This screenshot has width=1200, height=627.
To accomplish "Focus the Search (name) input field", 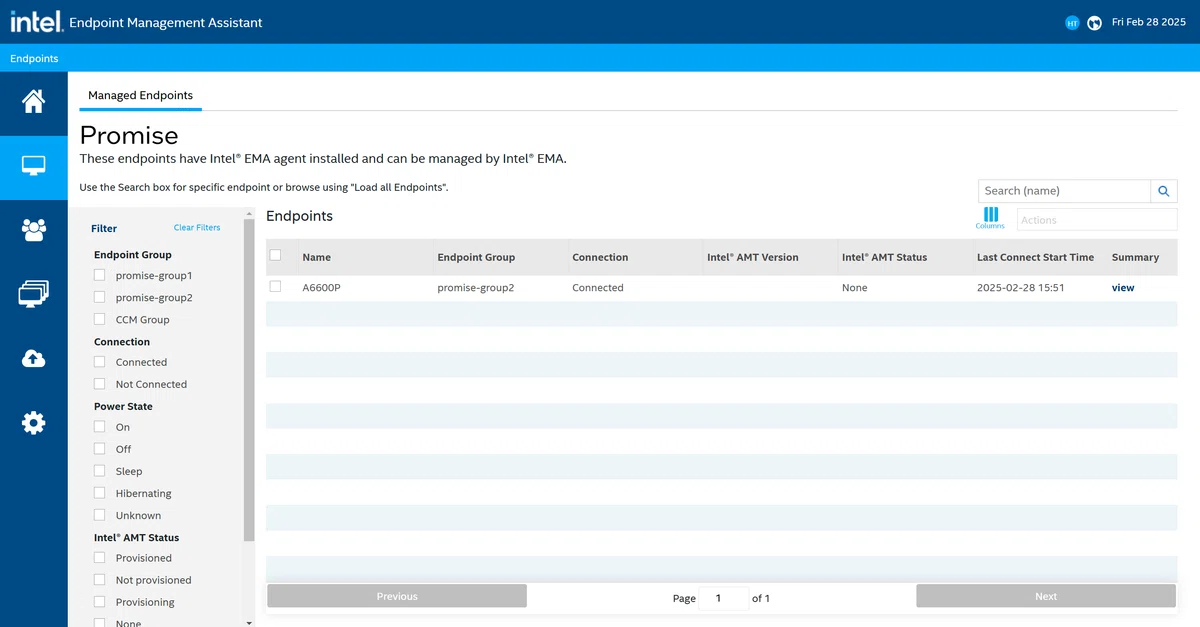I will click(x=1064, y=191).
